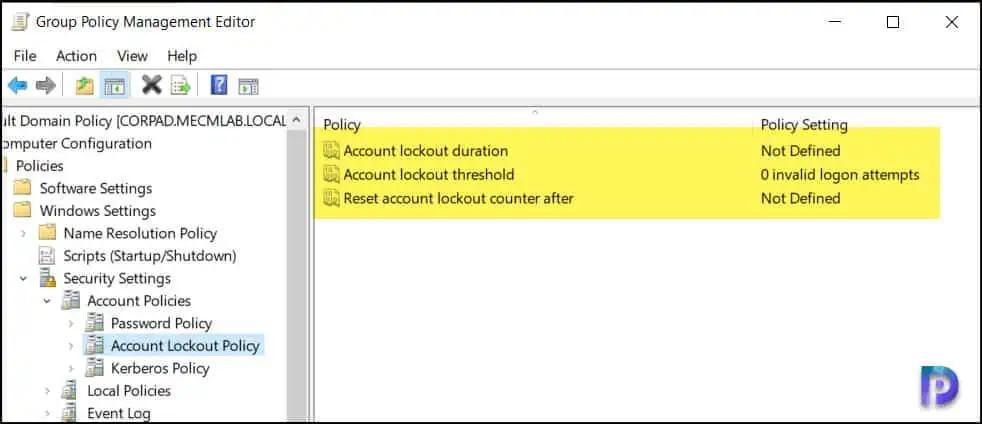Select Software Settings in the tree
The width and height of the screenshot is (982, 424).
96,188
